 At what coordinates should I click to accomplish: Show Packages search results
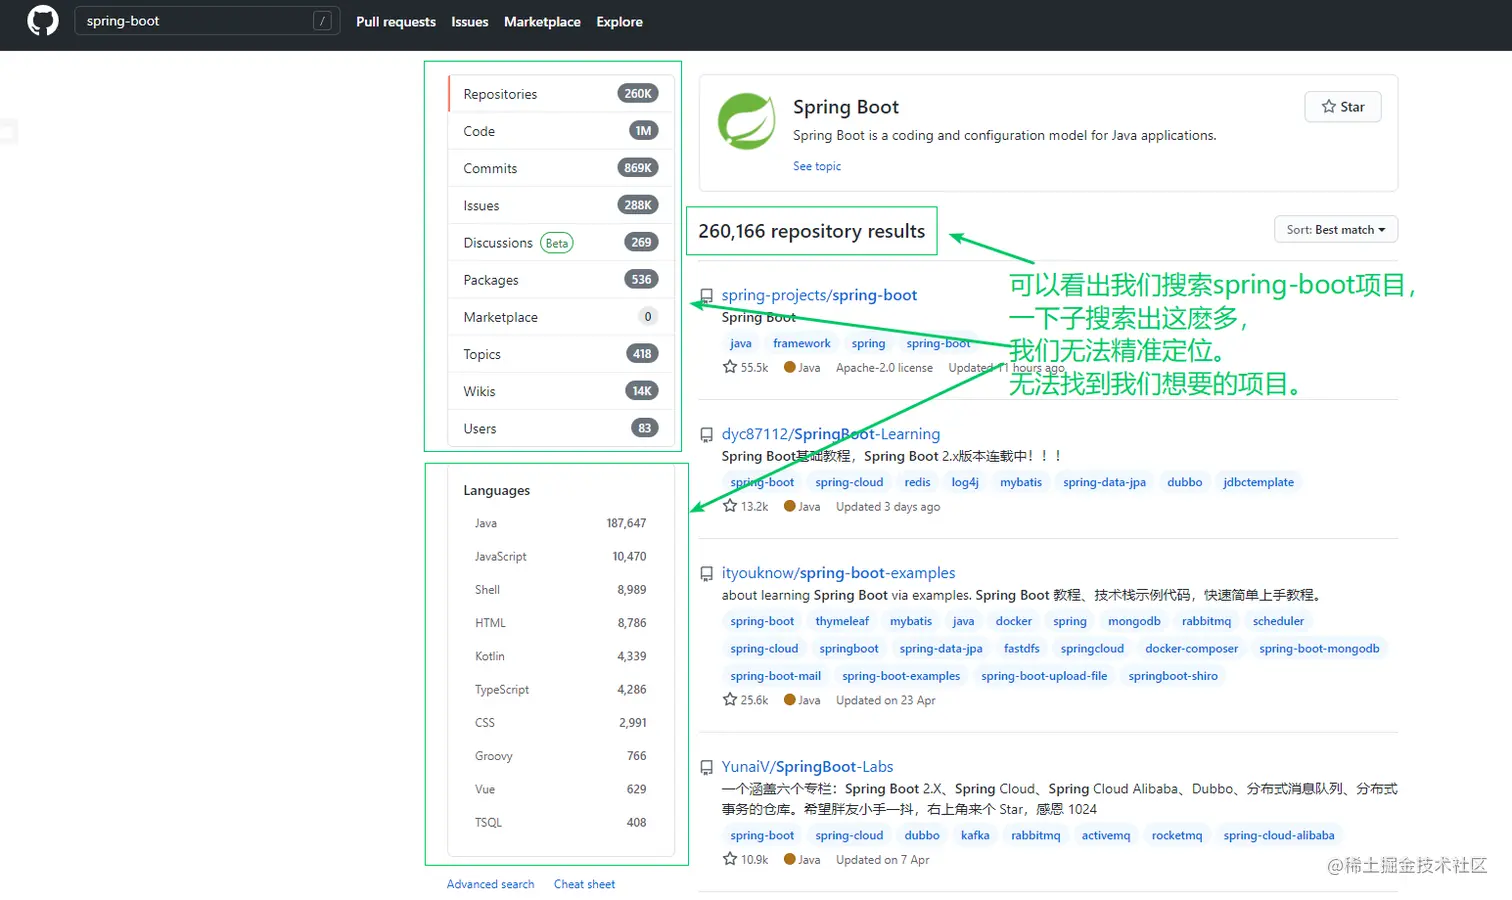561,280
